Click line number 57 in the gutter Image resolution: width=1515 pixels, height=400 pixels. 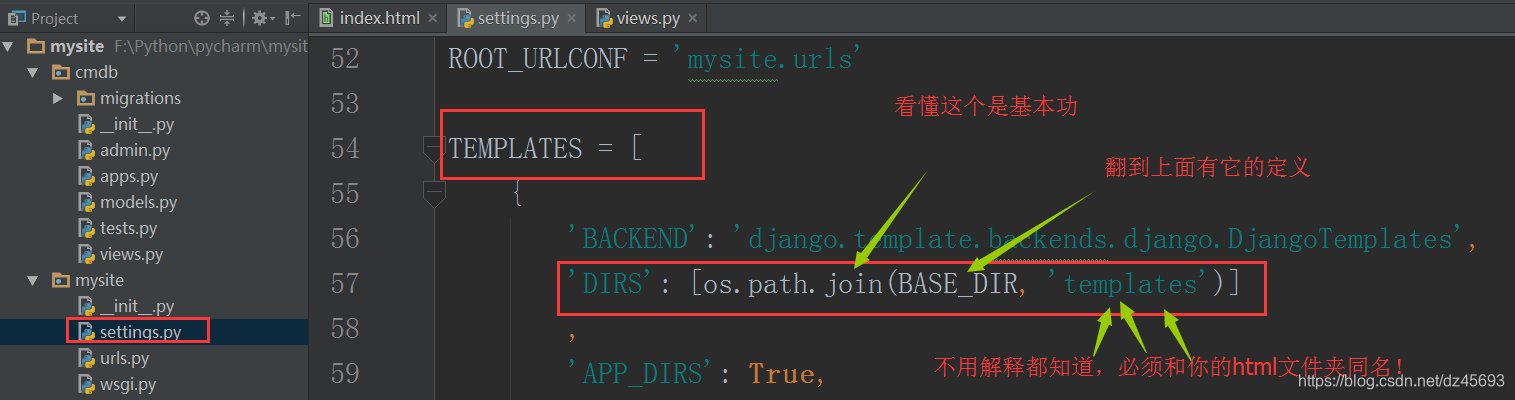pos(344,284)
